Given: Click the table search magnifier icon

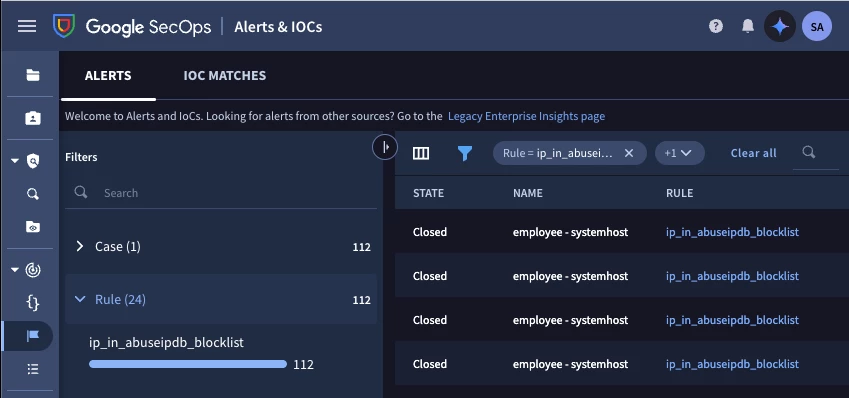Looking at the screenshot, I should [x=809, y=152].
